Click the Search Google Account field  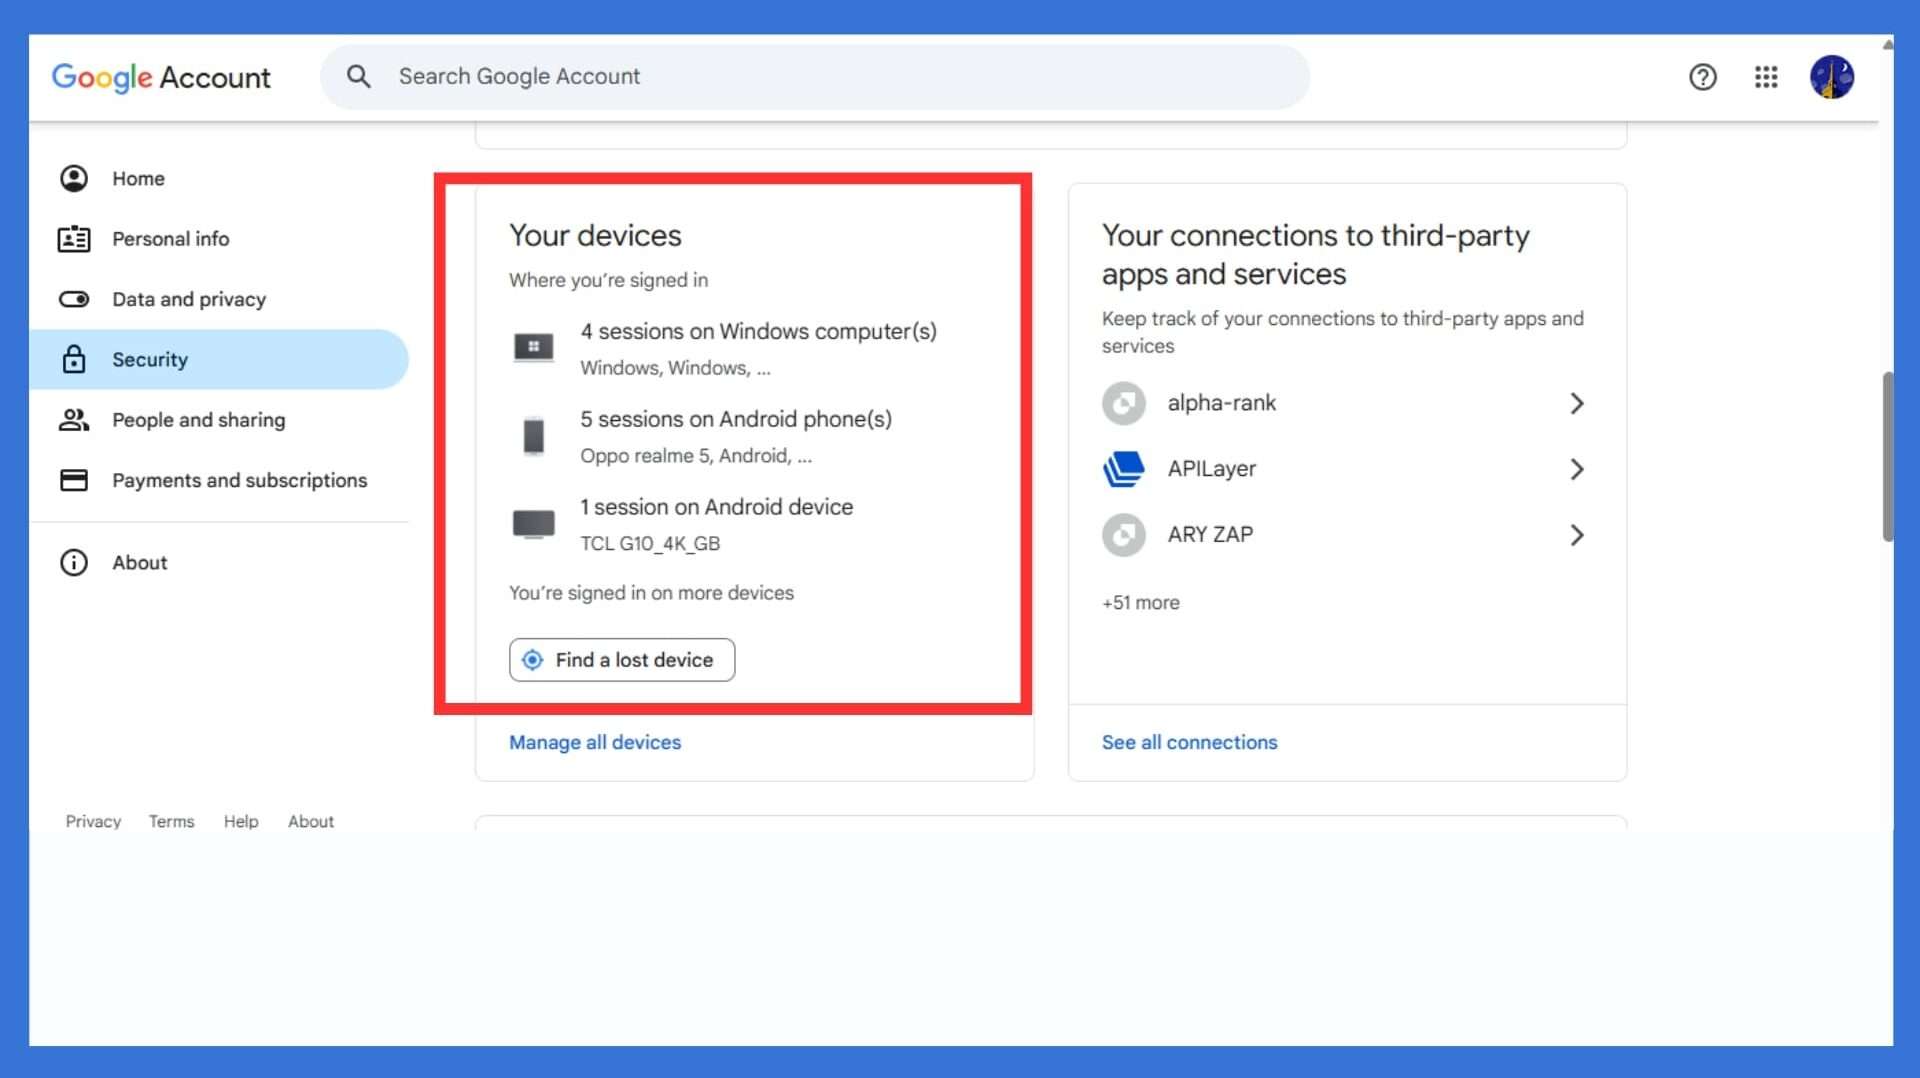point(815,77)
